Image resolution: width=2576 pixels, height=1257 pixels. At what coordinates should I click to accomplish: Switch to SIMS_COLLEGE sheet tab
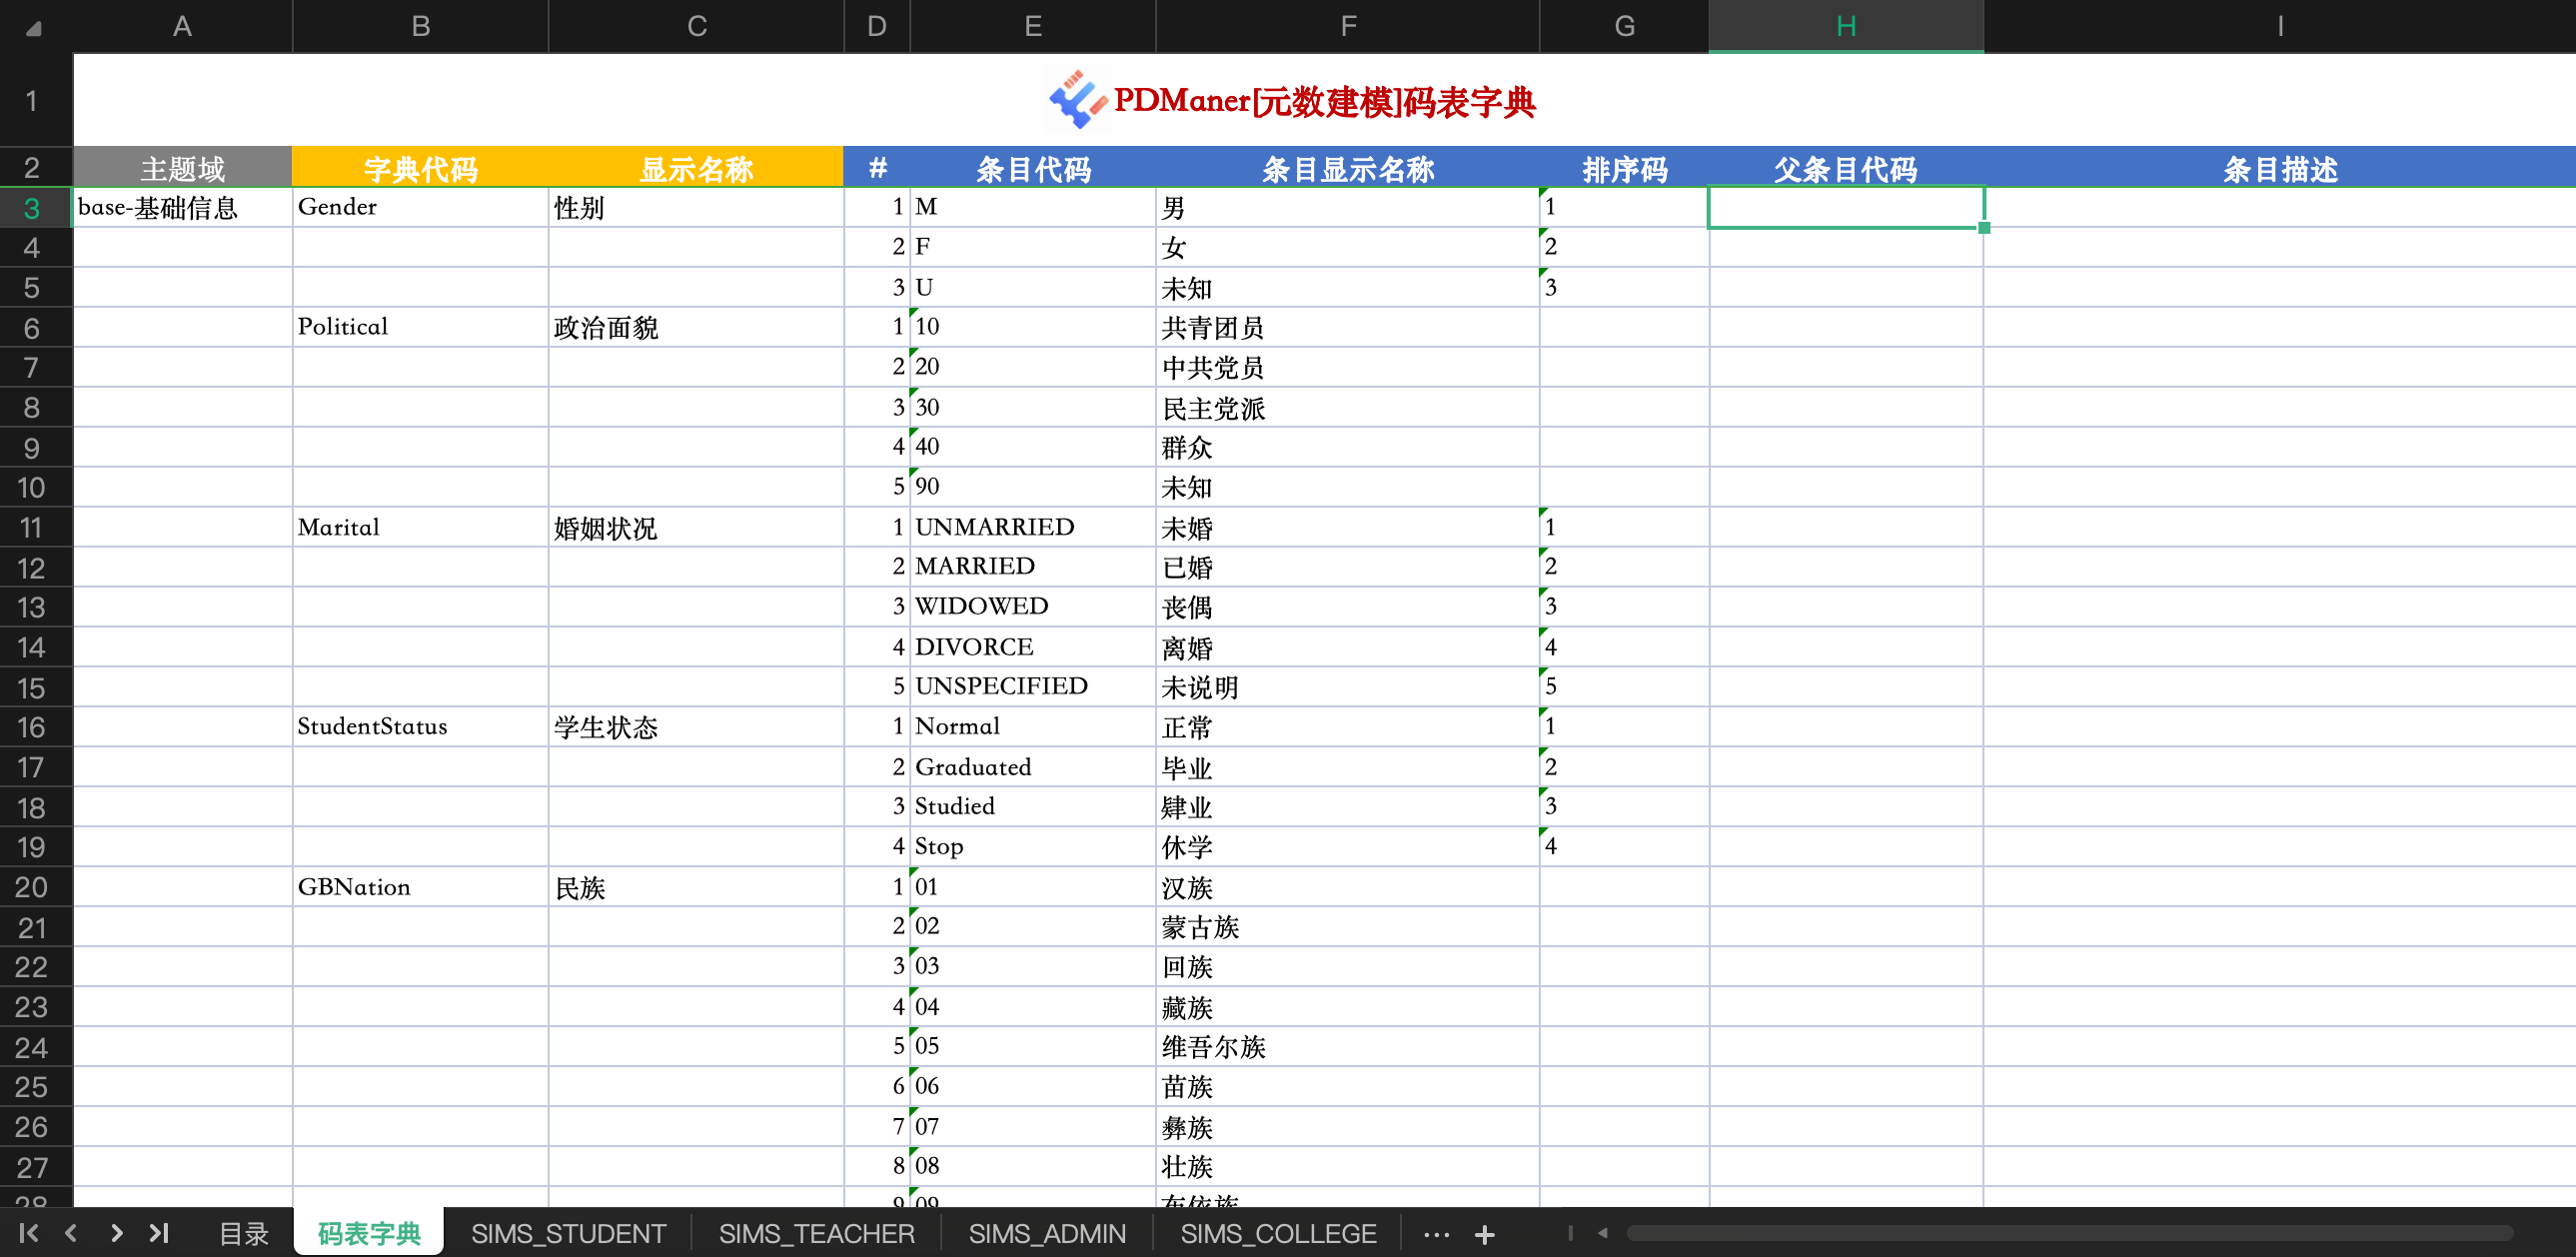(x=1278, y=1234)
